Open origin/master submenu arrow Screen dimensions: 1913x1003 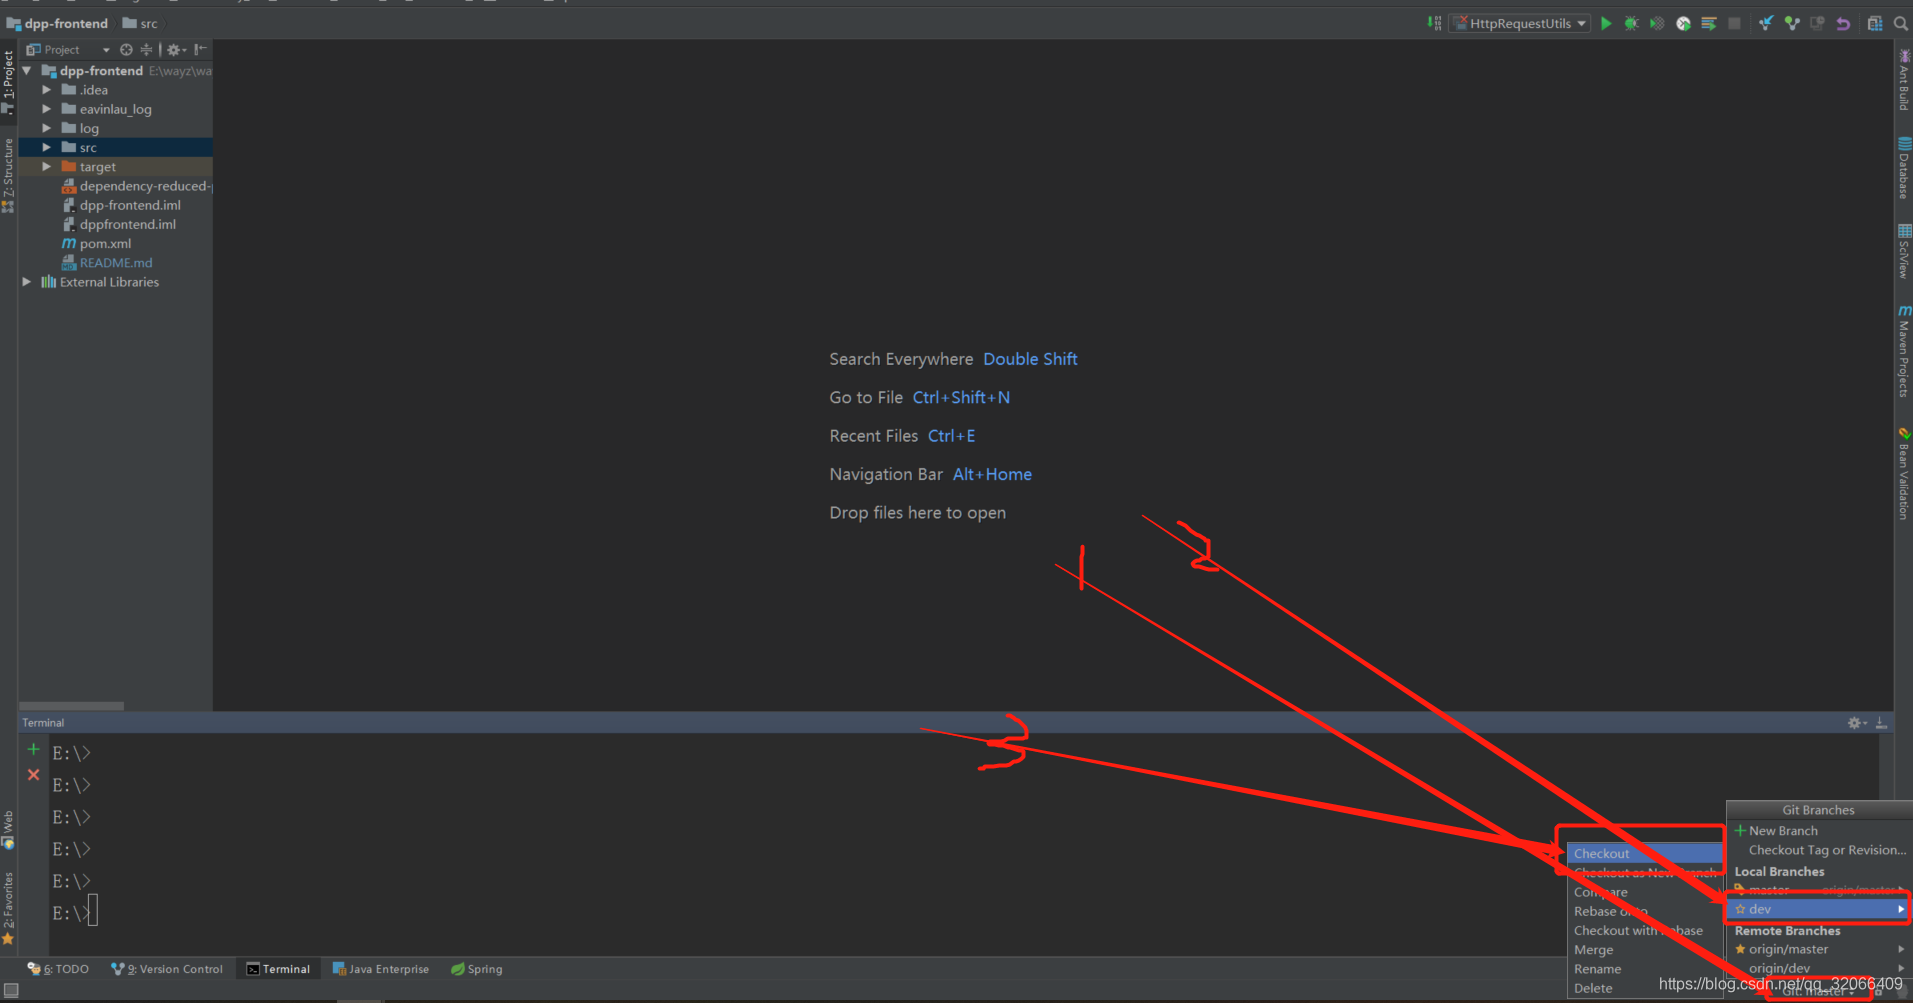point(1900,949)
